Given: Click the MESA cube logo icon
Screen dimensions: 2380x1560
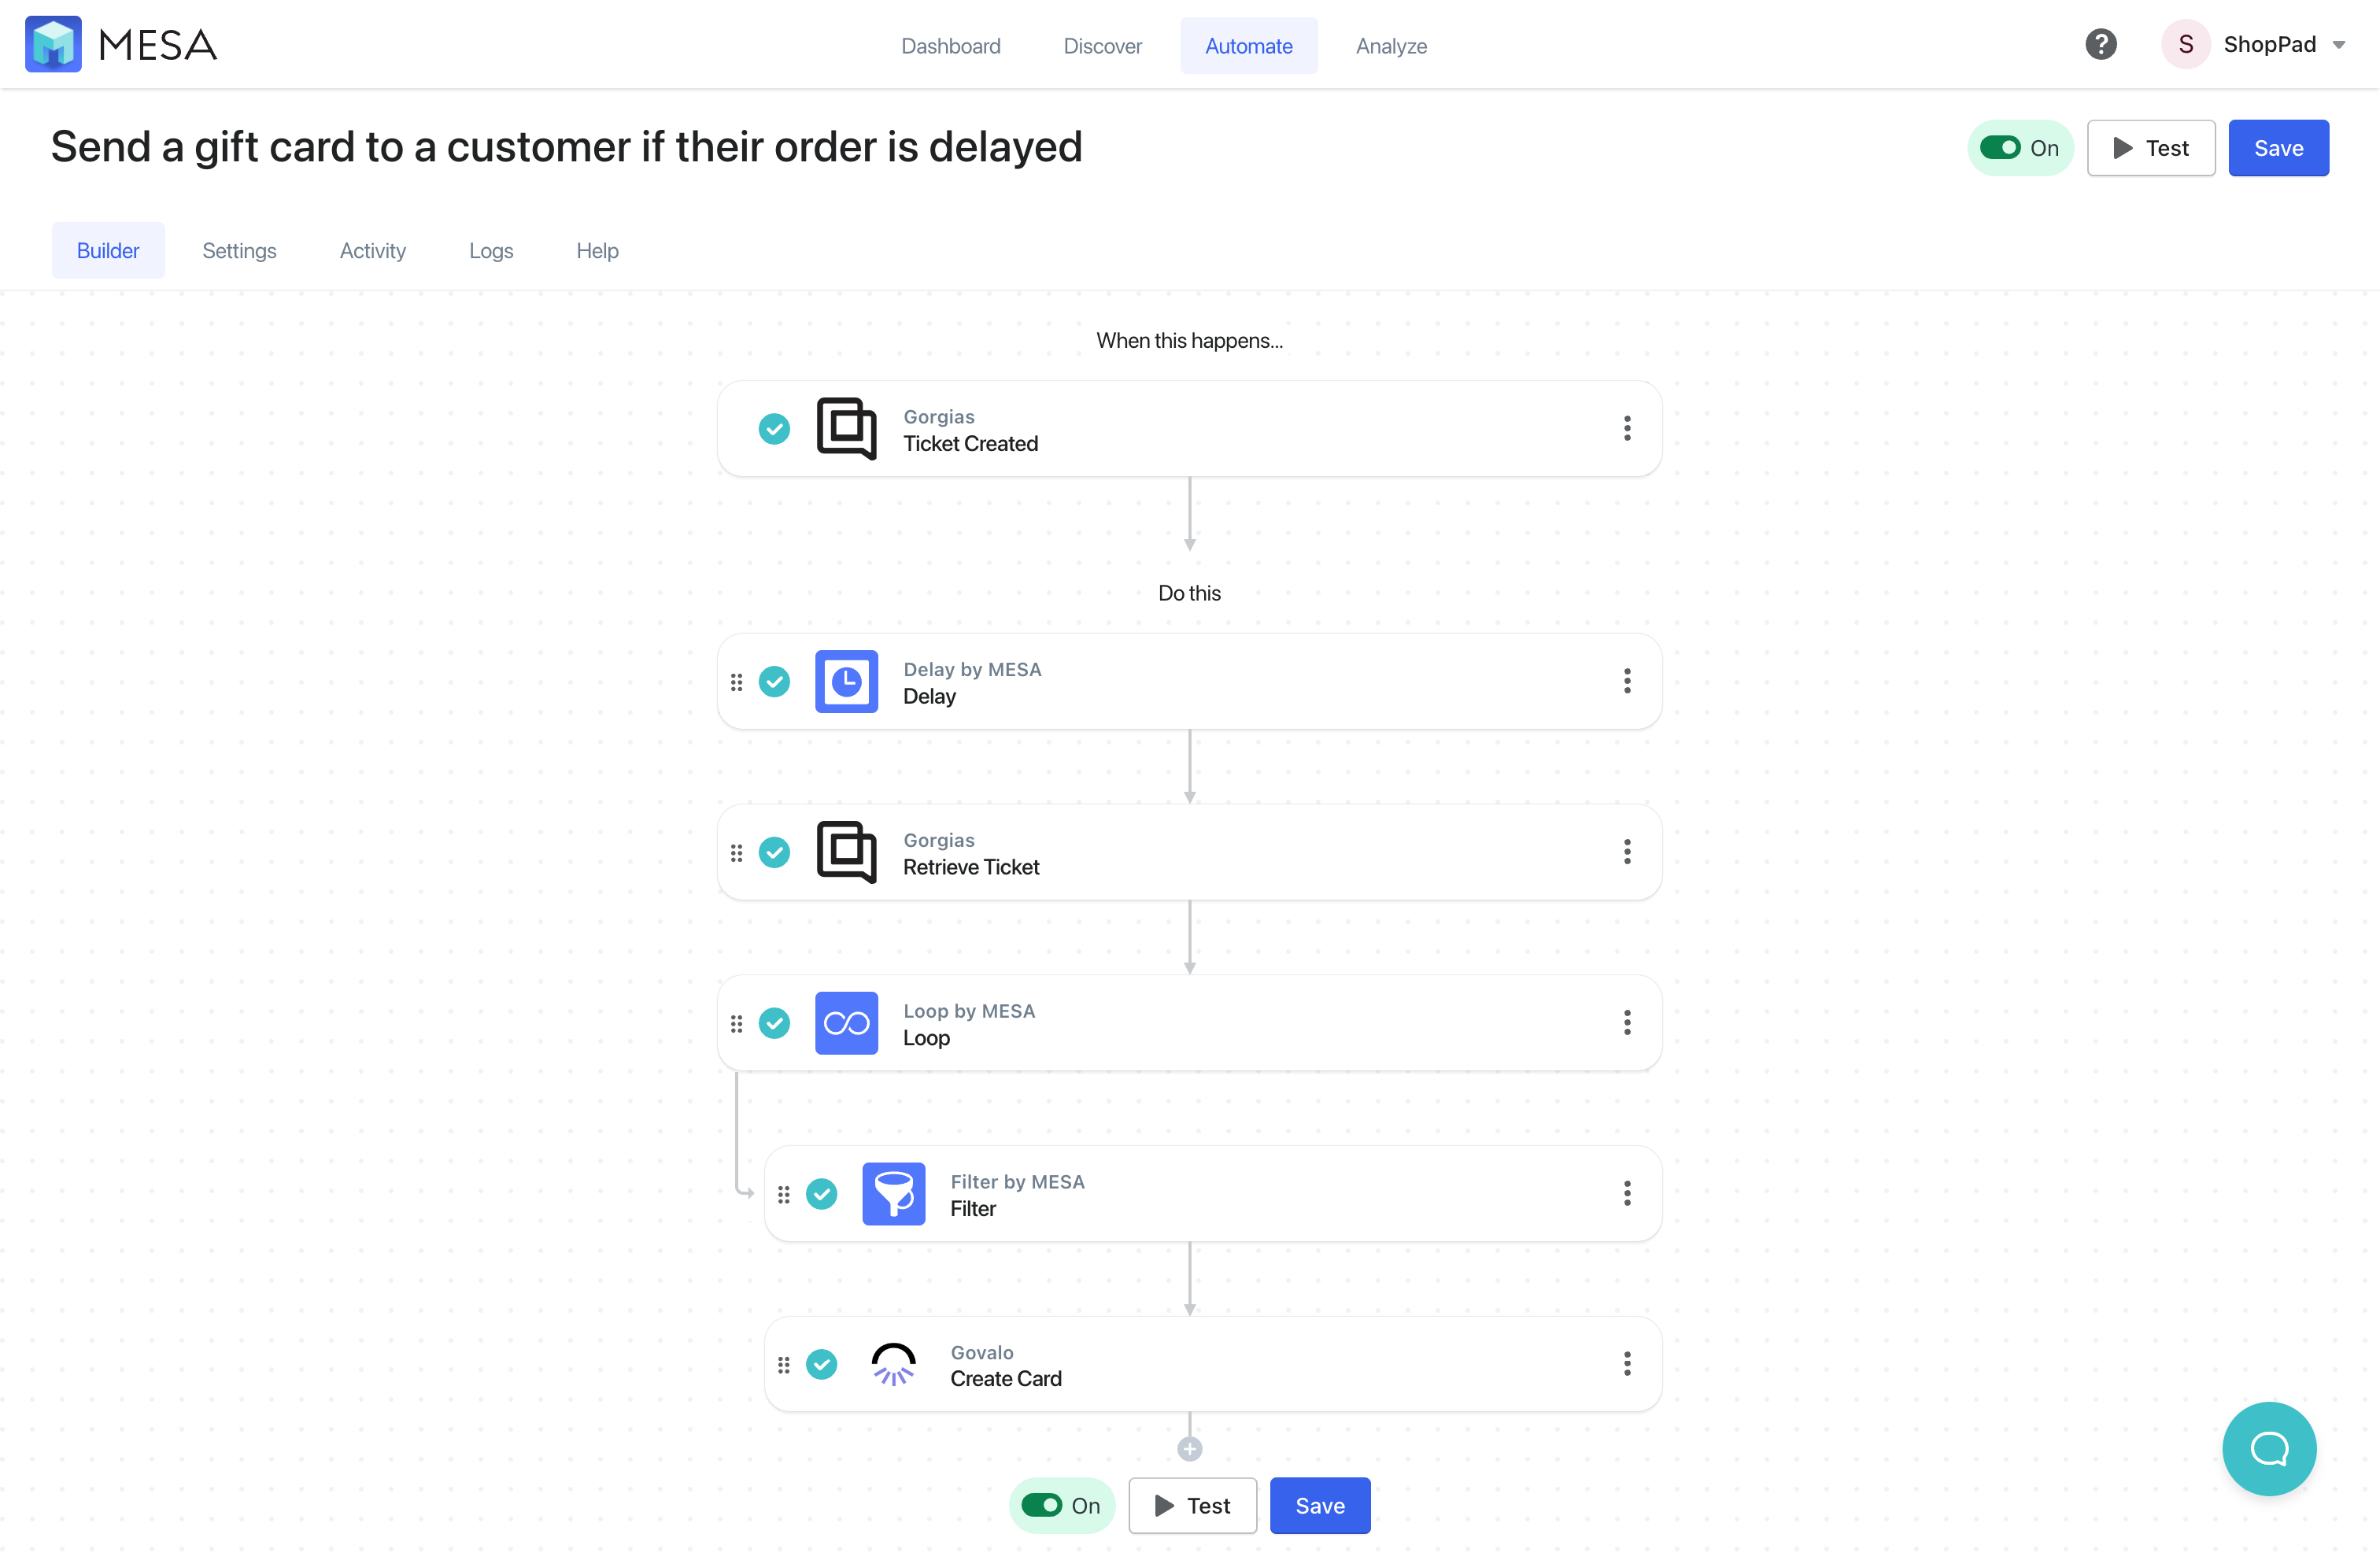Looking at the screenshot, I should pos(53,44).
